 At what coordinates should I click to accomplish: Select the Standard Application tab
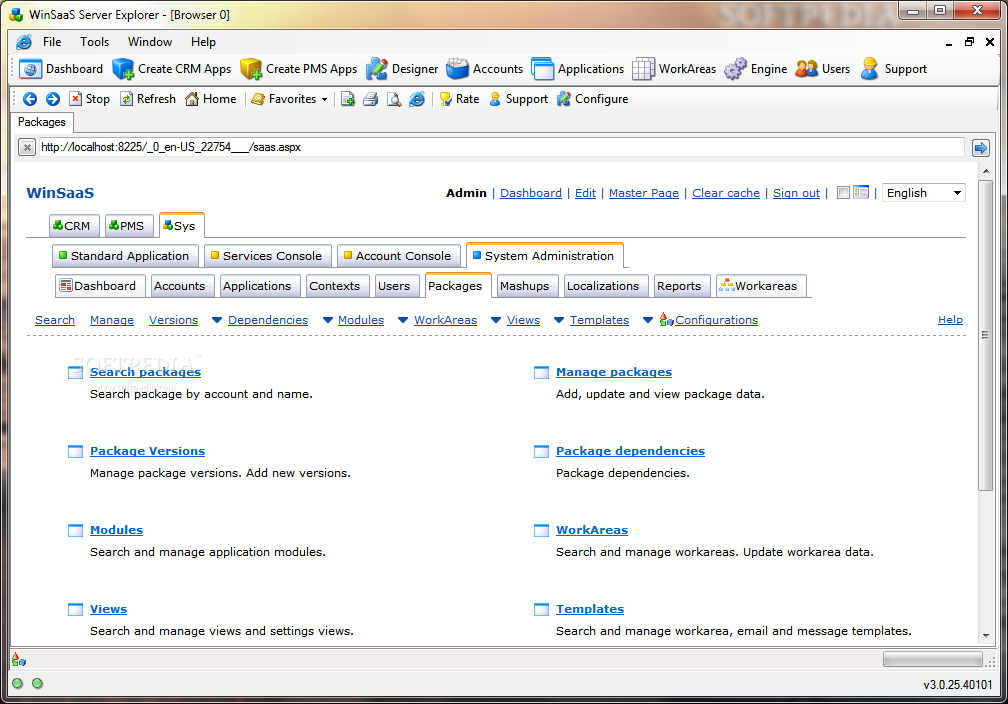[x=125, y=256]
